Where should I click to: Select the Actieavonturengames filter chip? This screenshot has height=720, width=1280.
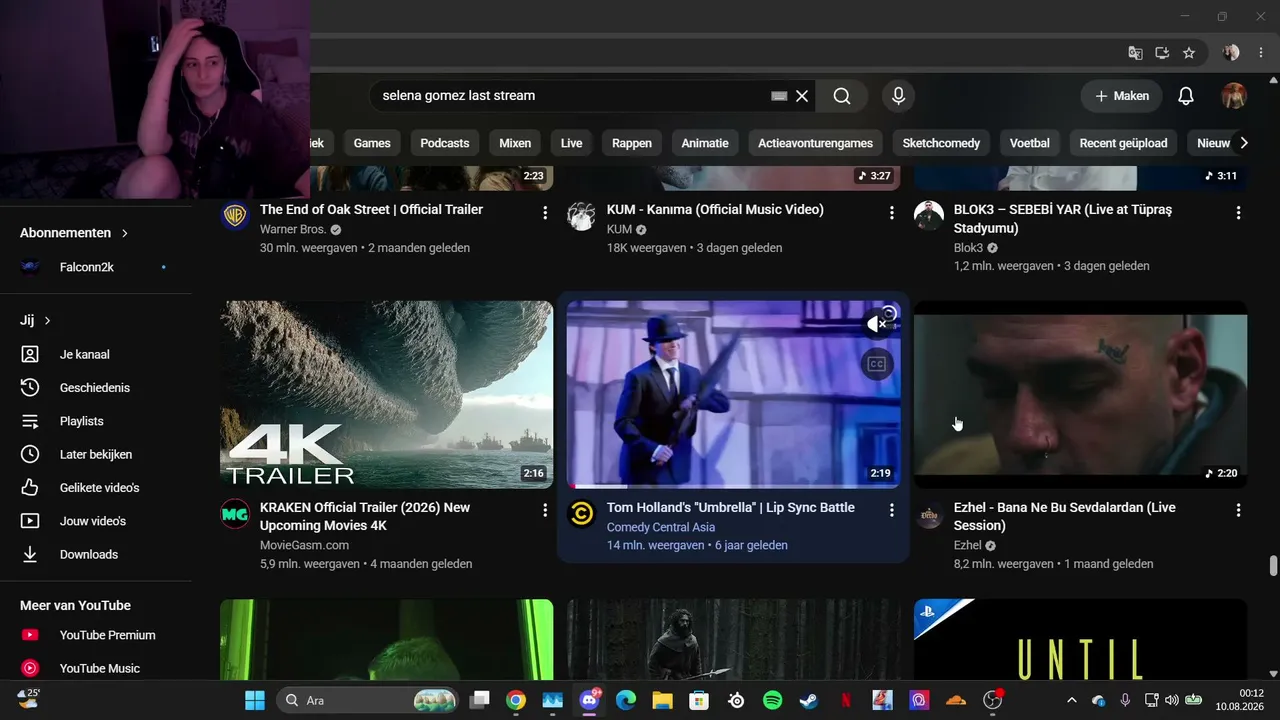[x=815, y=143]
